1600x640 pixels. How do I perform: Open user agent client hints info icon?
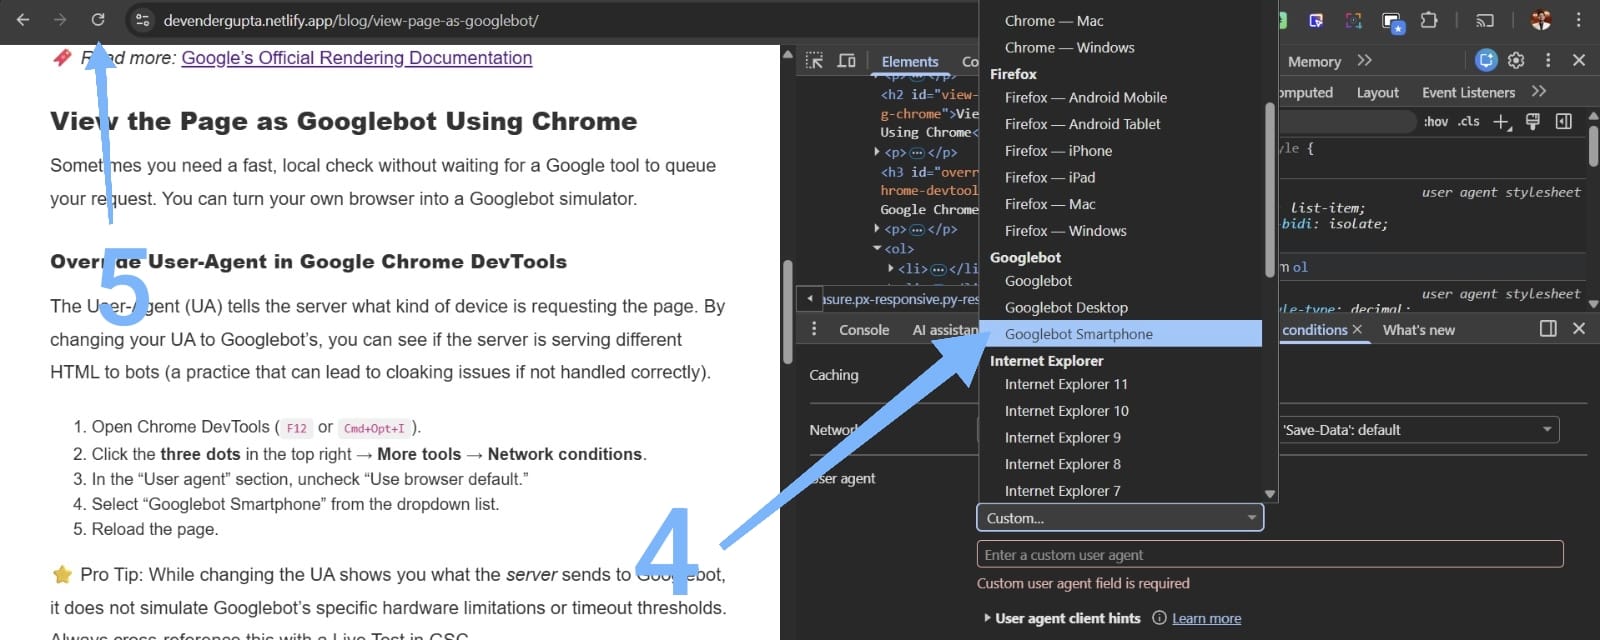(1159, 618)
